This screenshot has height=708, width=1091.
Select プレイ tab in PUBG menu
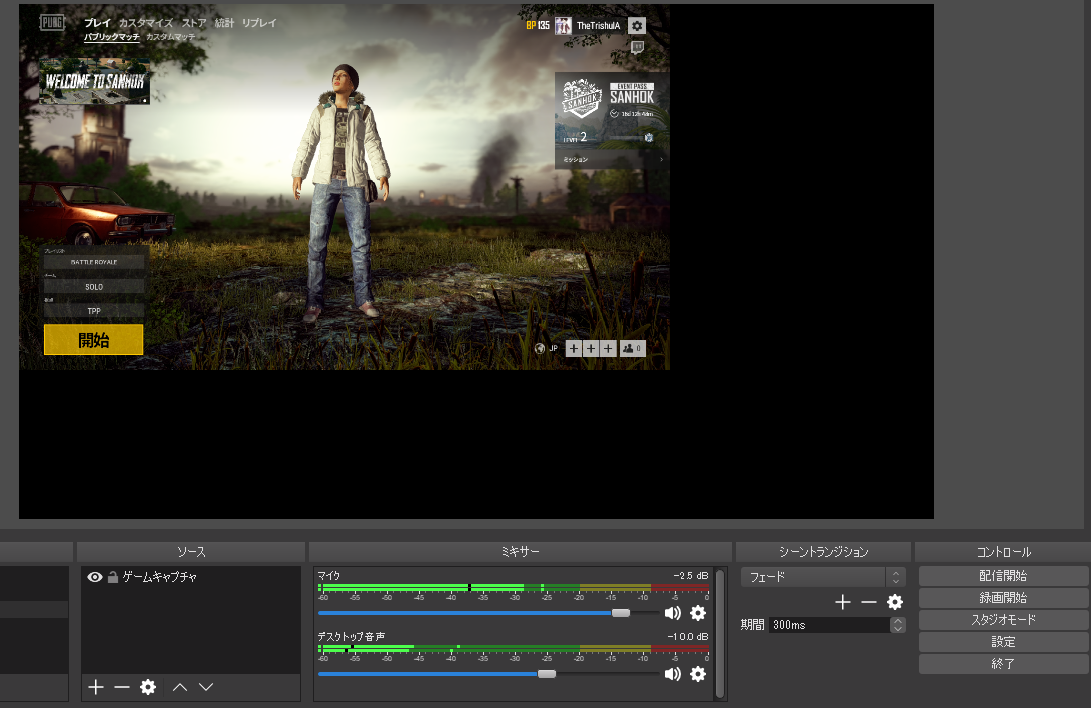point(97,23)
